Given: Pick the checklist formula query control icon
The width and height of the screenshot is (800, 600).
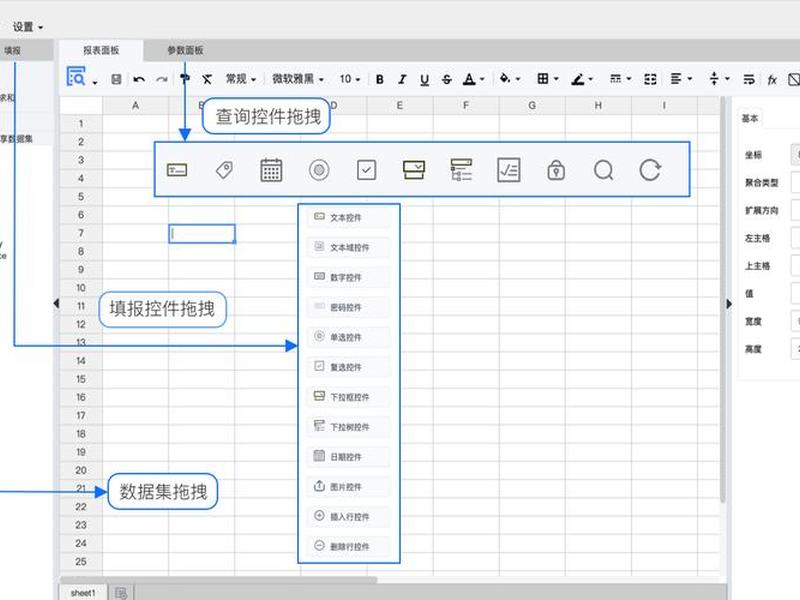Looking at the screenshot, I should coord(509,170).
